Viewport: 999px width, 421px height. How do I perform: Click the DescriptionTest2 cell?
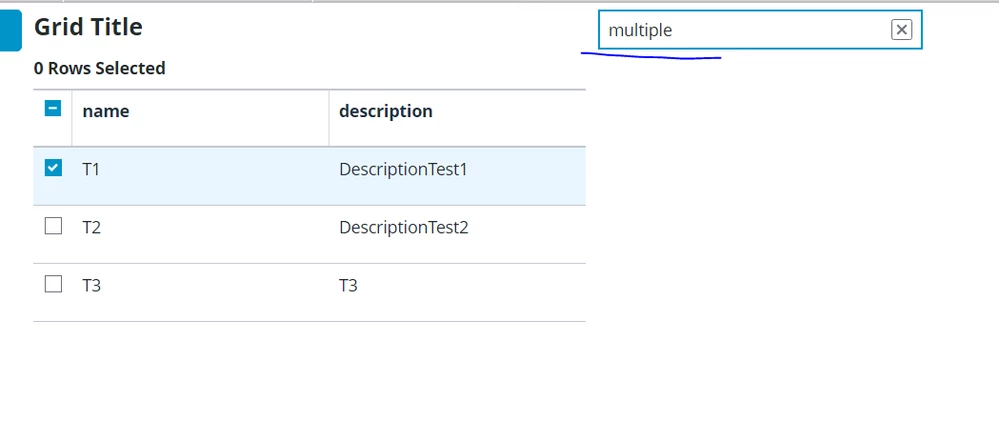tap(403, 227)
